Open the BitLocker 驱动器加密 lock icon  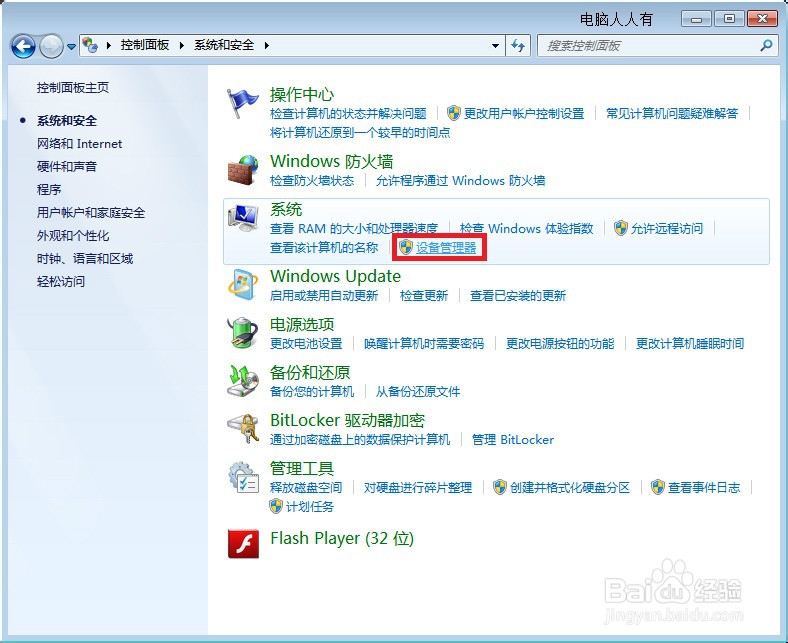(243, 429)
